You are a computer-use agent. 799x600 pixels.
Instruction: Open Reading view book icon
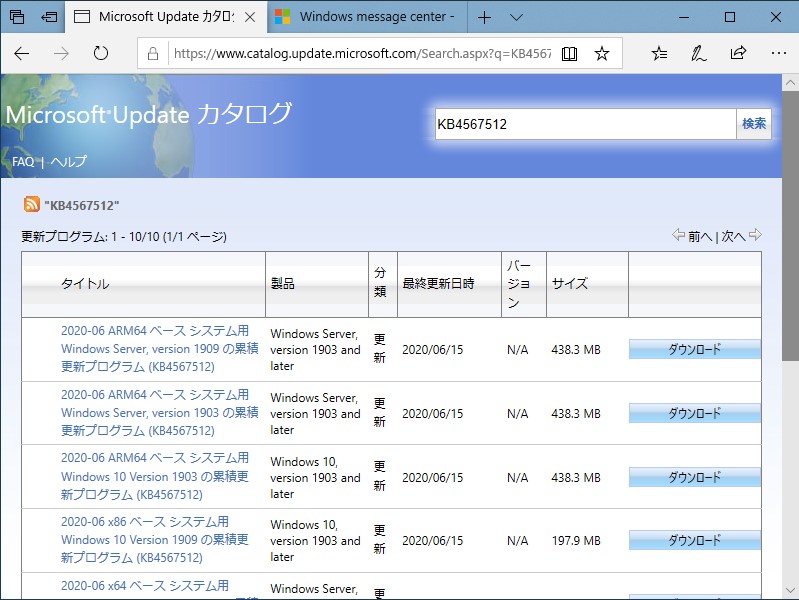tap(569, 54)
